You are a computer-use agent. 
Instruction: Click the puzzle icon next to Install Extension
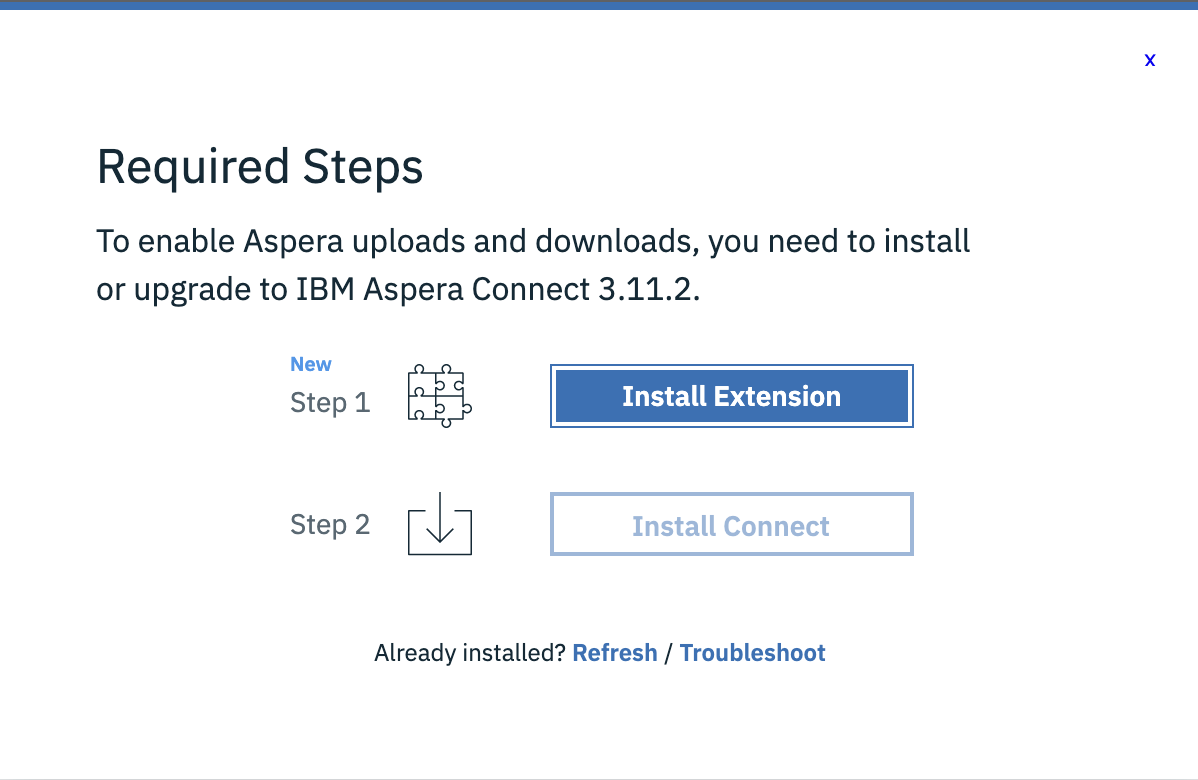point(439,395)
